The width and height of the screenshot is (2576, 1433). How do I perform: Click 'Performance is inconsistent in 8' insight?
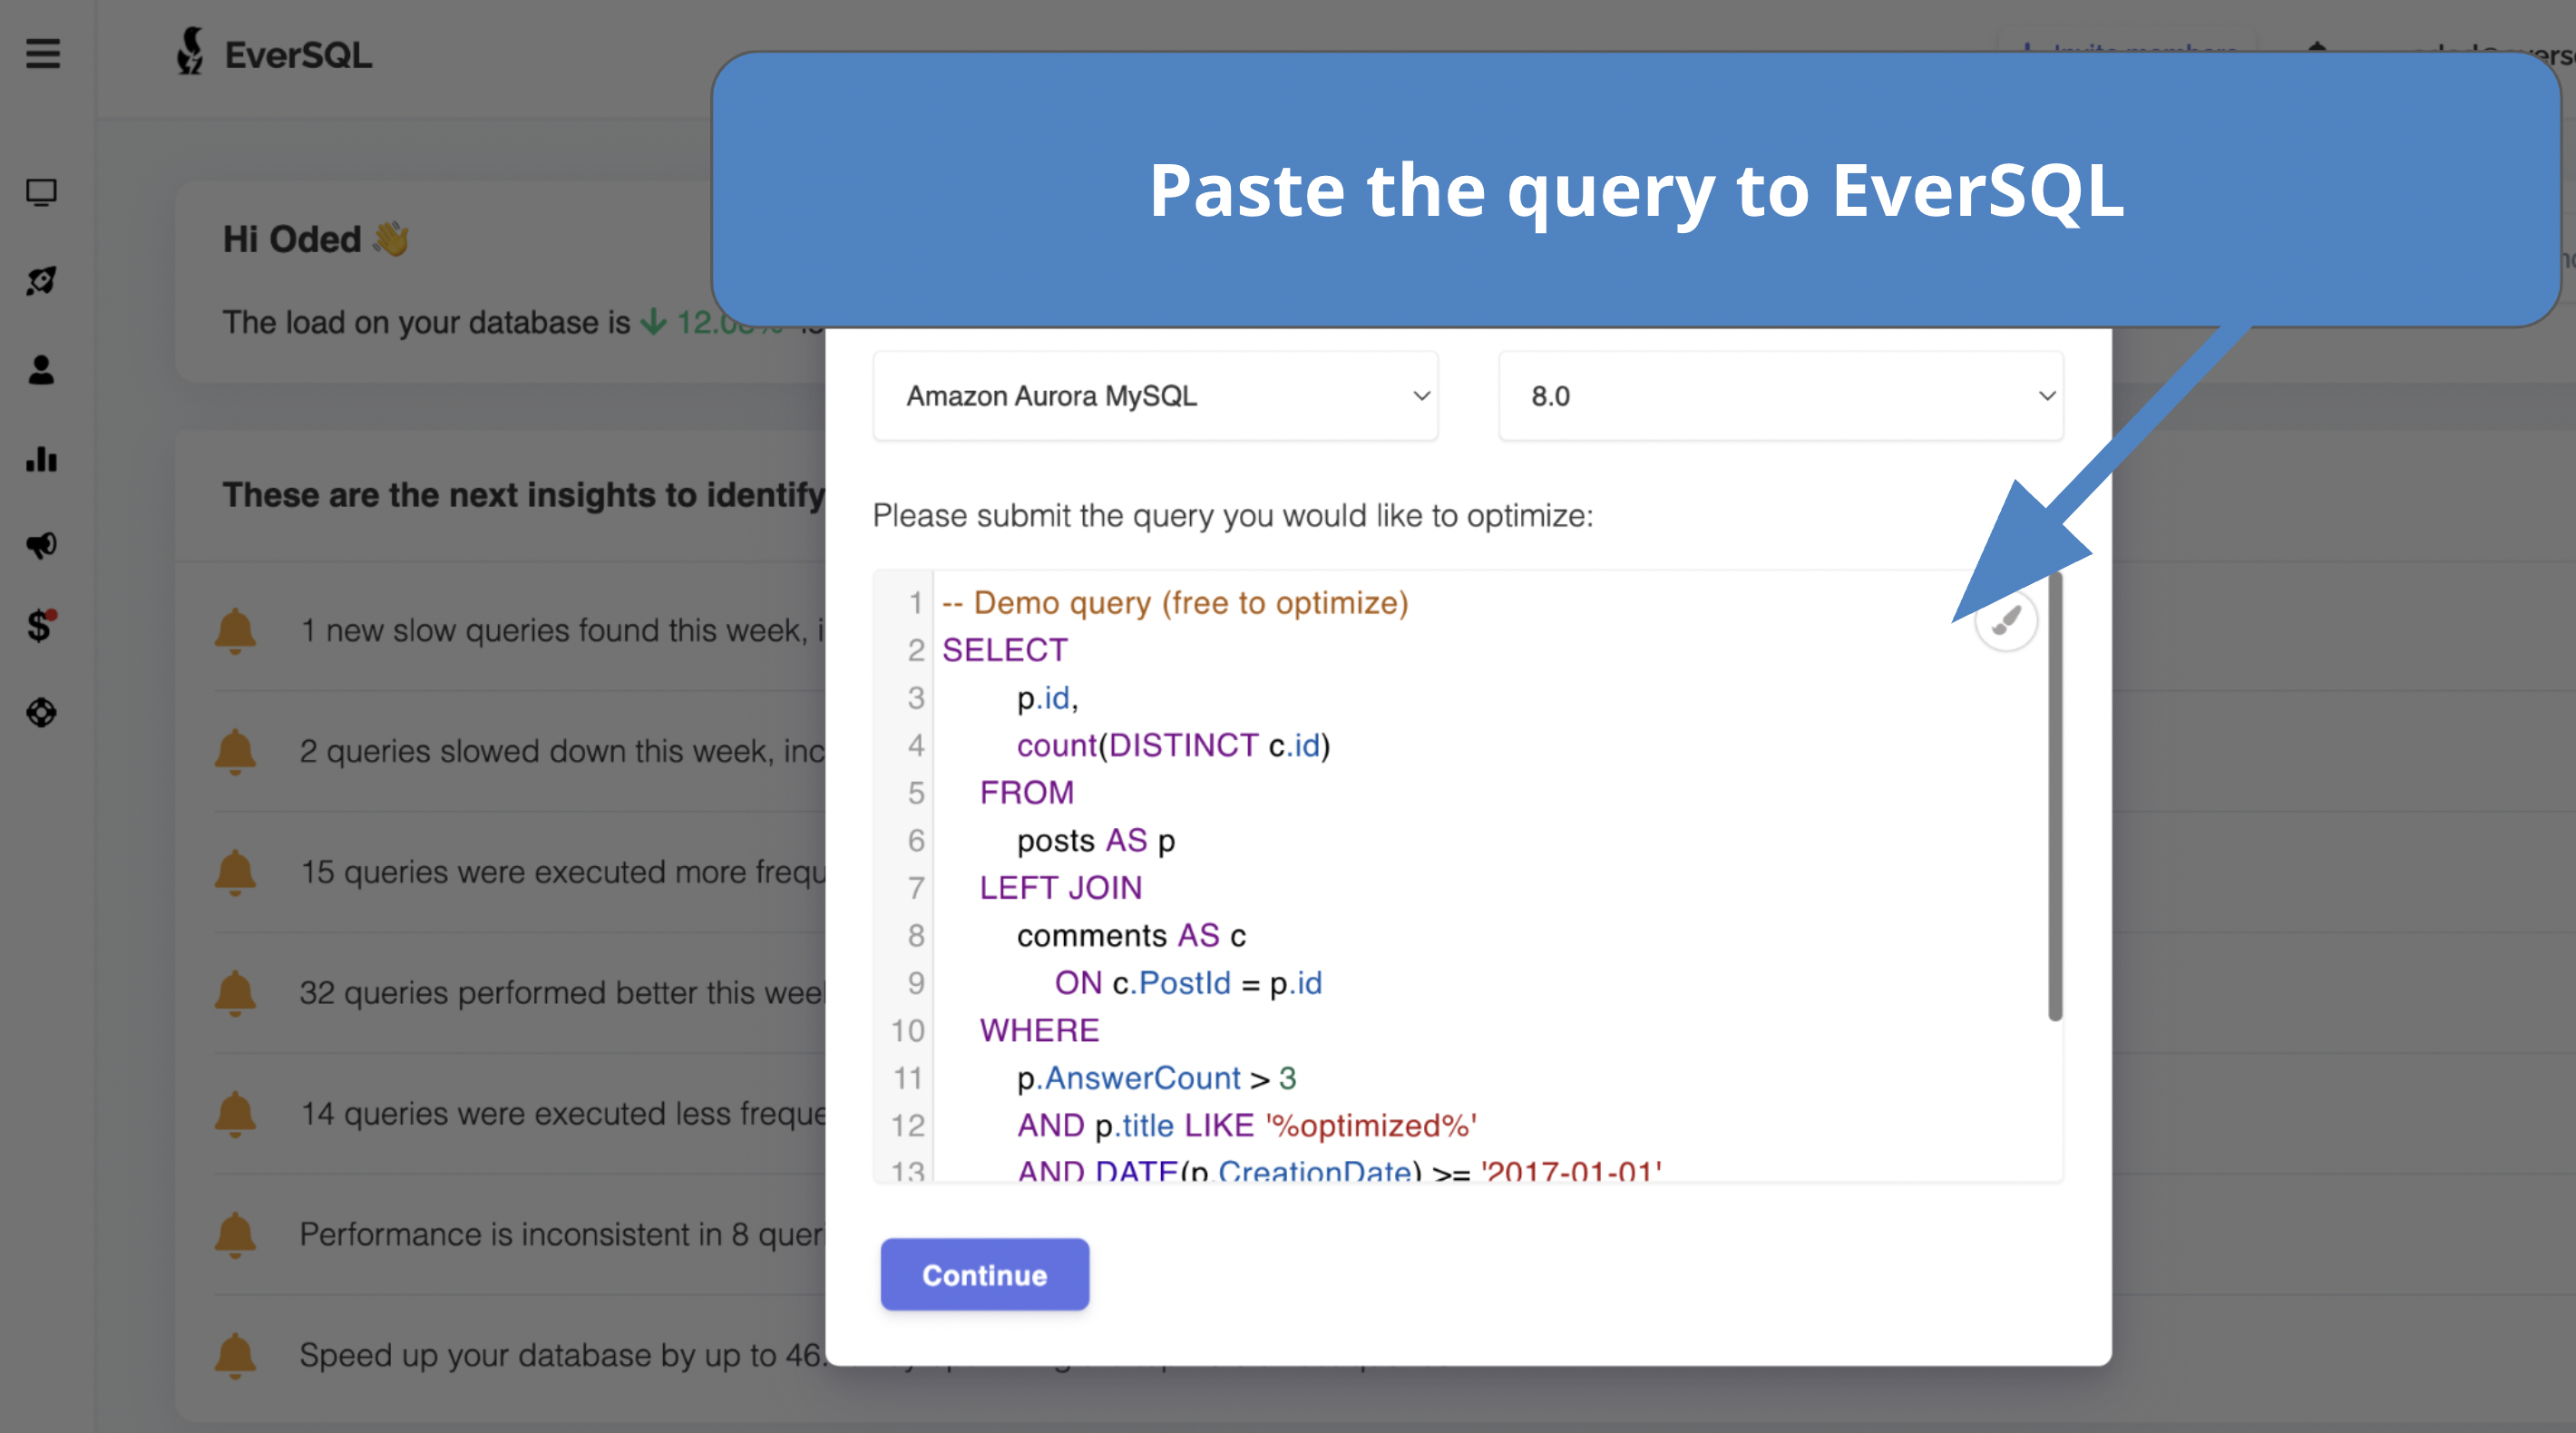coord(562,1235)
